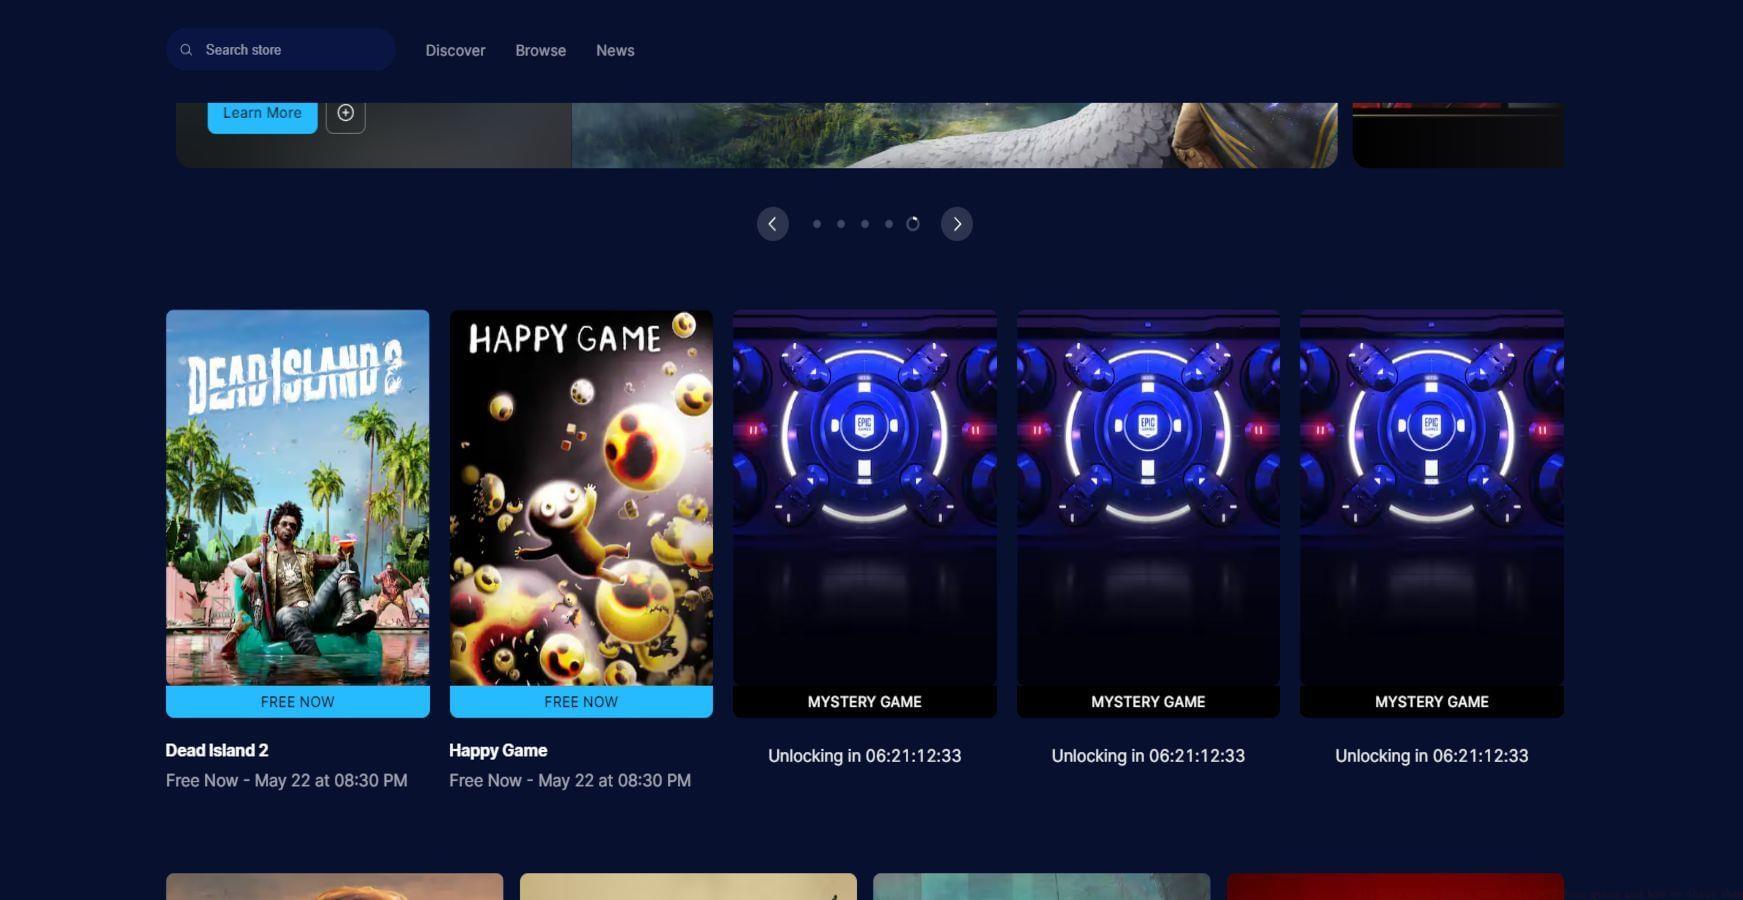This screenshot has height=900, width=1743.
Task: Switch to the News tab
Action: coord(615,51)
